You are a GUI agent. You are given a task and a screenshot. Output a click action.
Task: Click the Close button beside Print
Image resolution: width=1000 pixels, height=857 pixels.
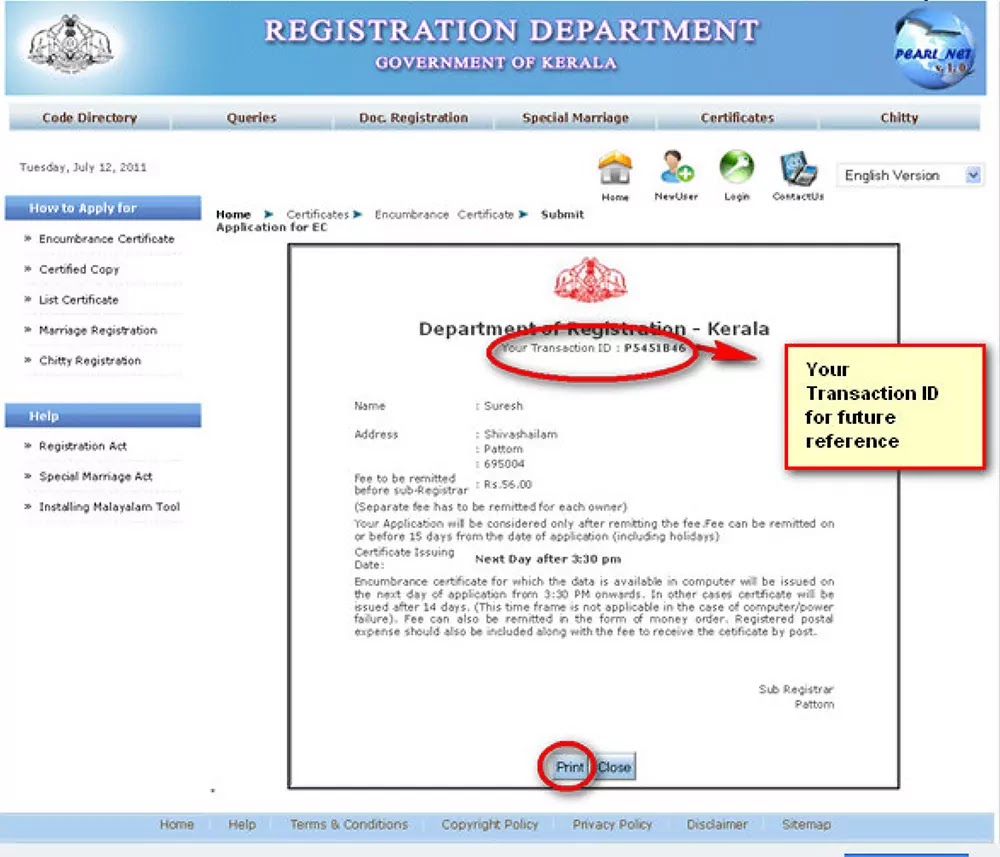tap(613, 767)
